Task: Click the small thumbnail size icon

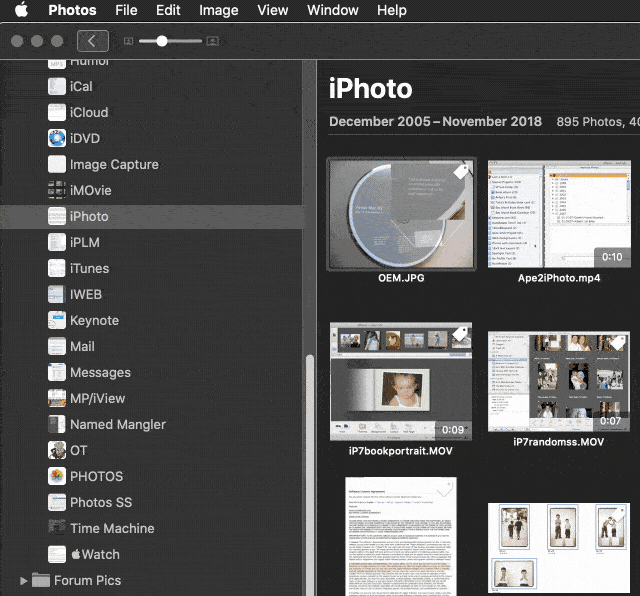Action: (x=128, y=42)
